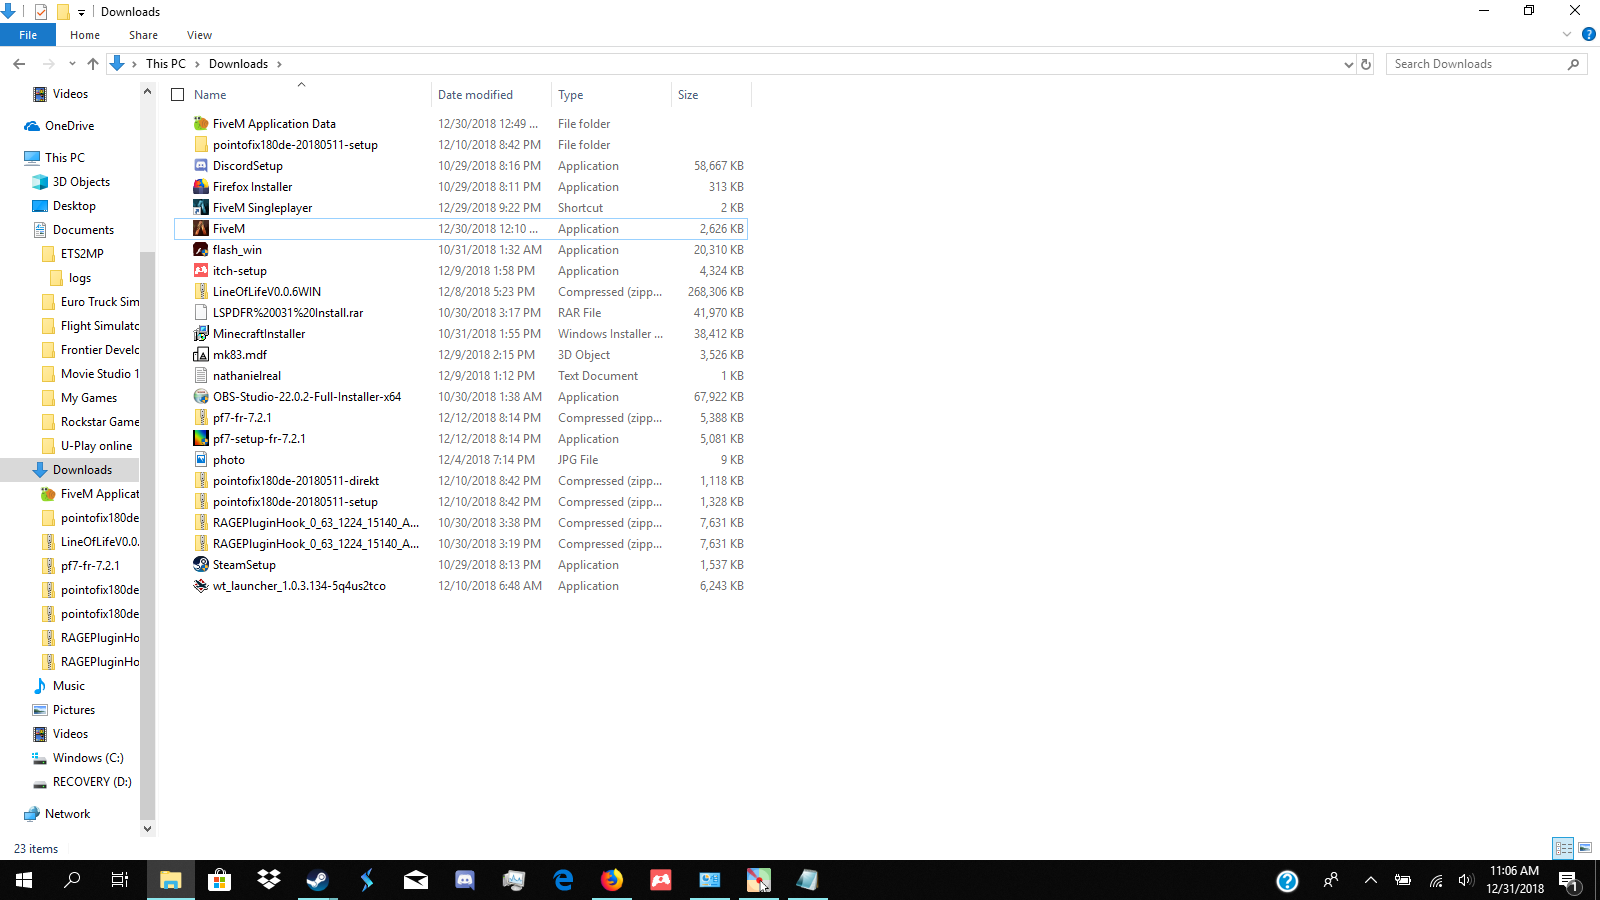
Task: Select the FiveM Singleplayer shortcut icon
Action: [x=201, y=208]
